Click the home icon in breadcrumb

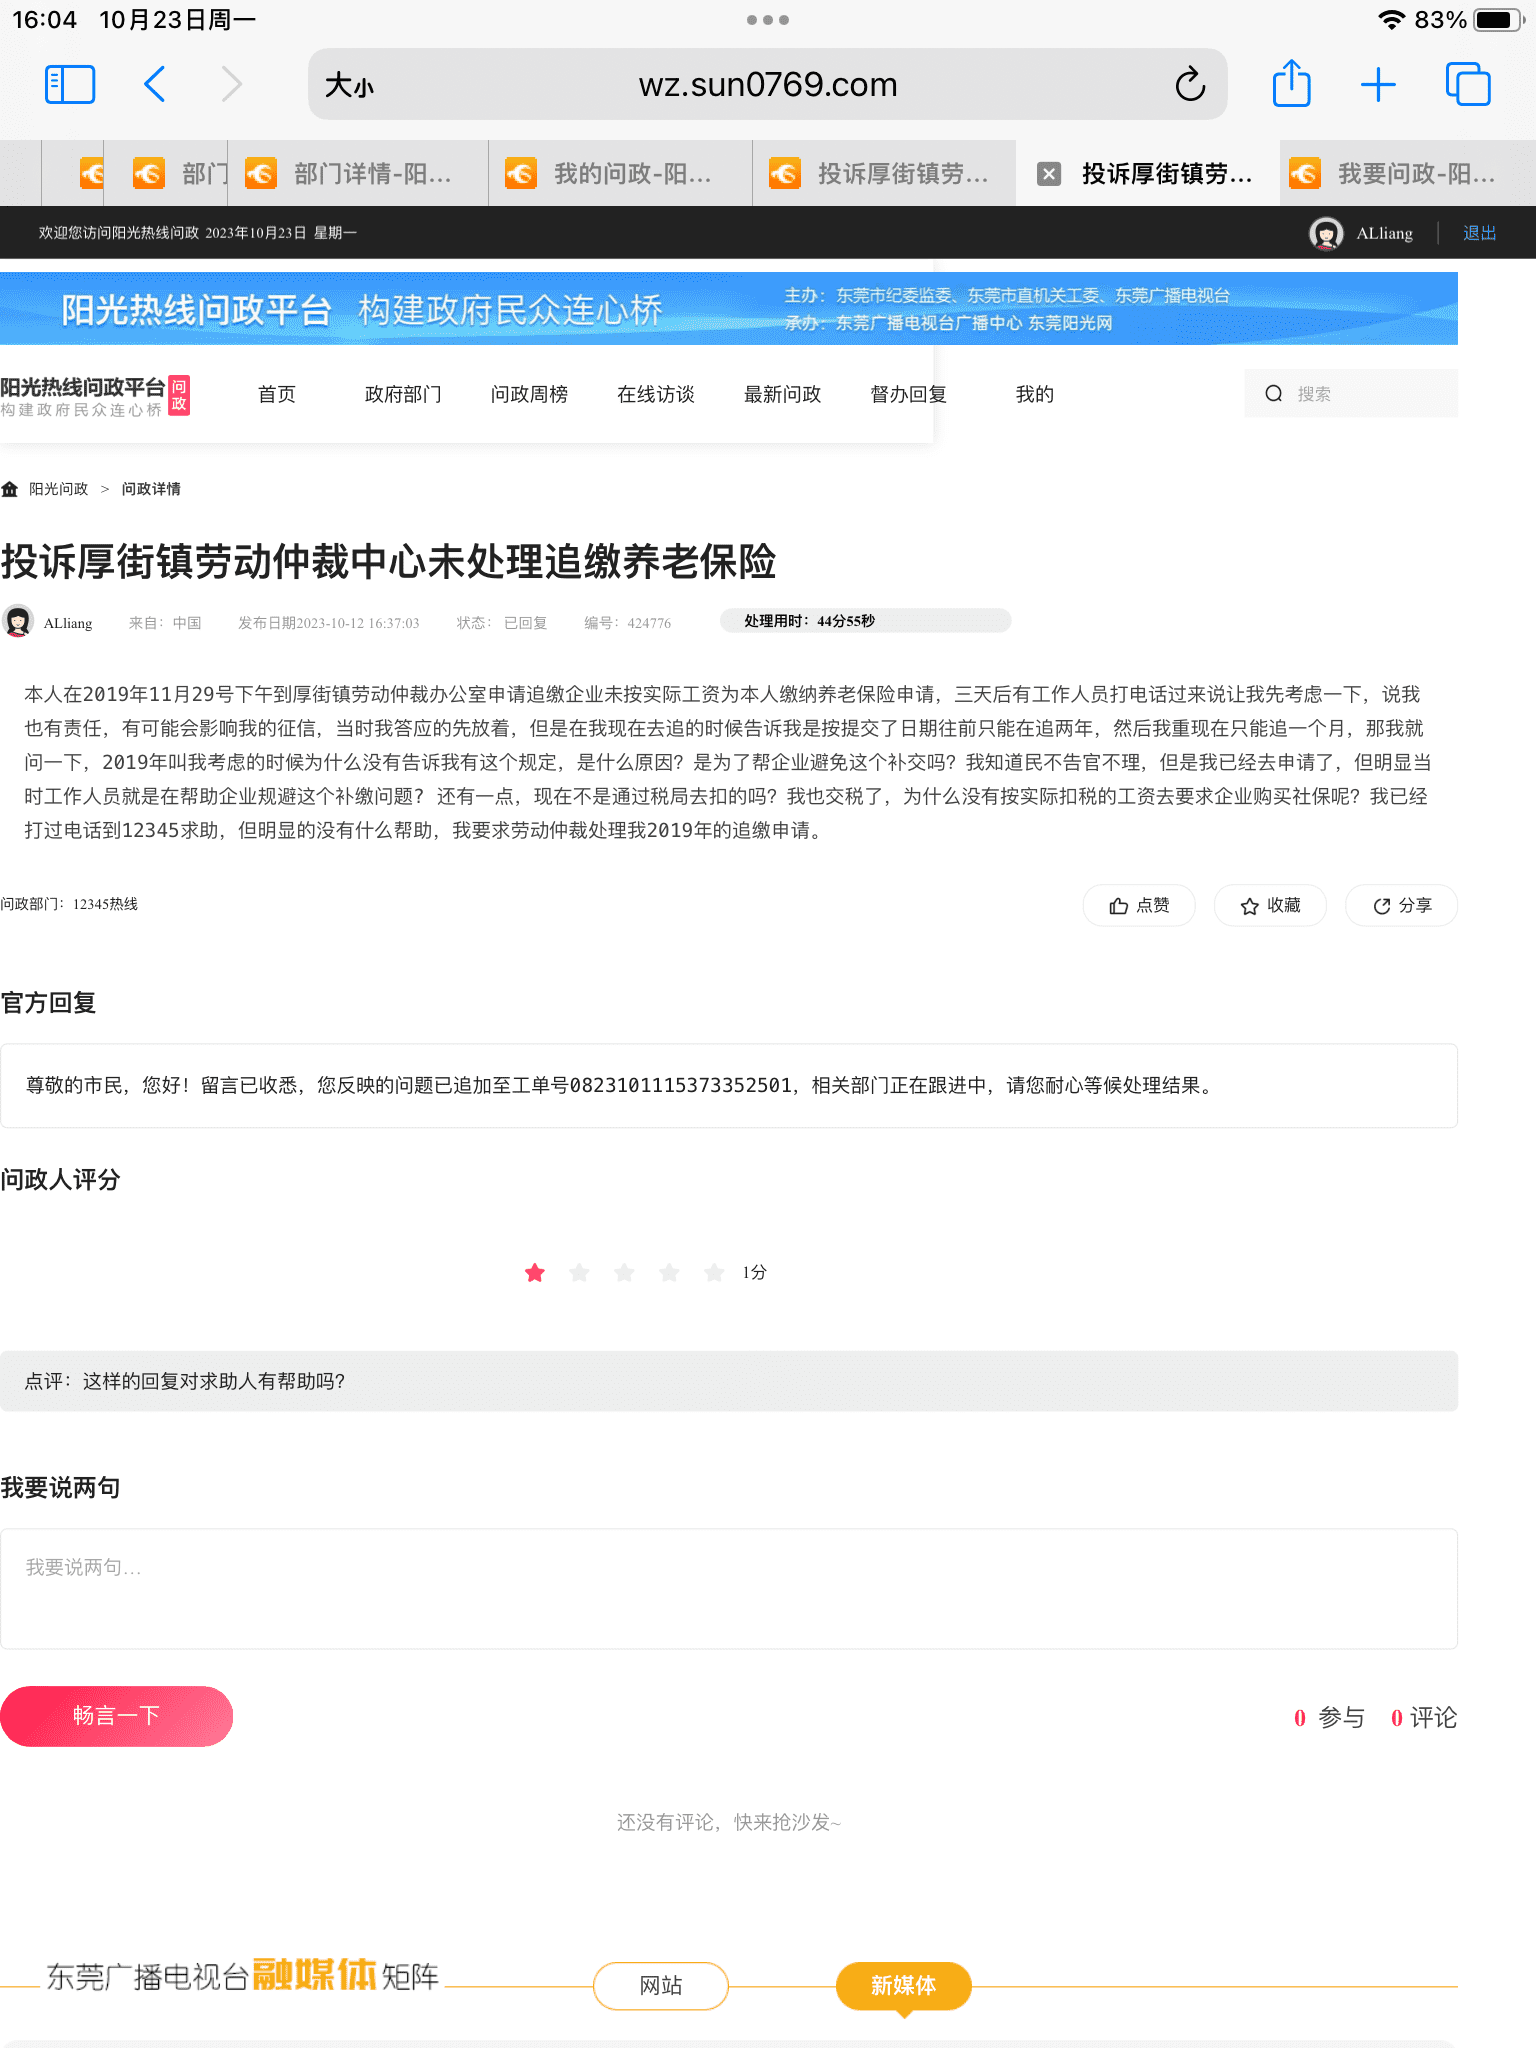(10, 489)
